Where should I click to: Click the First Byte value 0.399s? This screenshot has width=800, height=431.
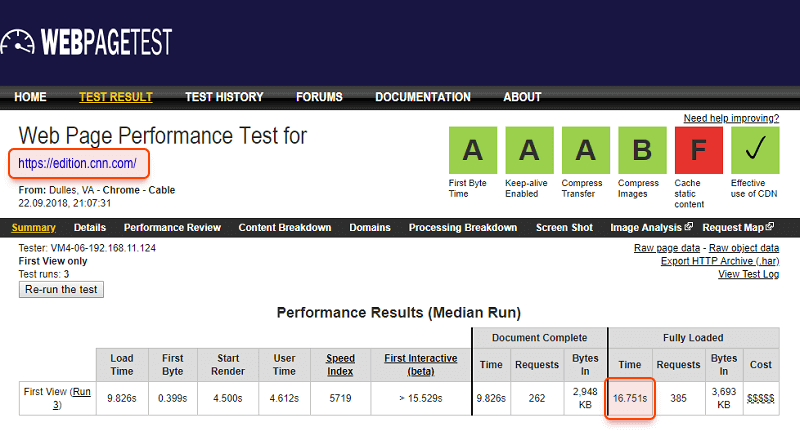tap(172, 398)
